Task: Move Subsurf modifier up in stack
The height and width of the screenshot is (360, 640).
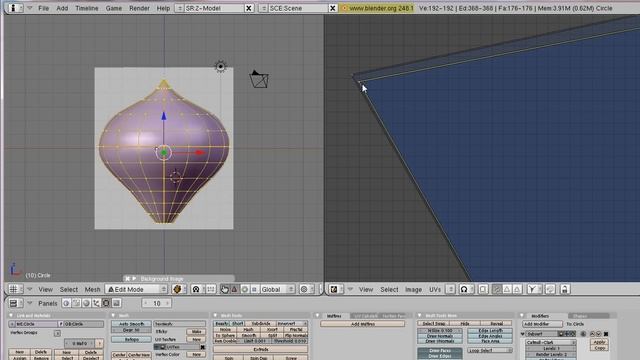Action: point(592,334)
